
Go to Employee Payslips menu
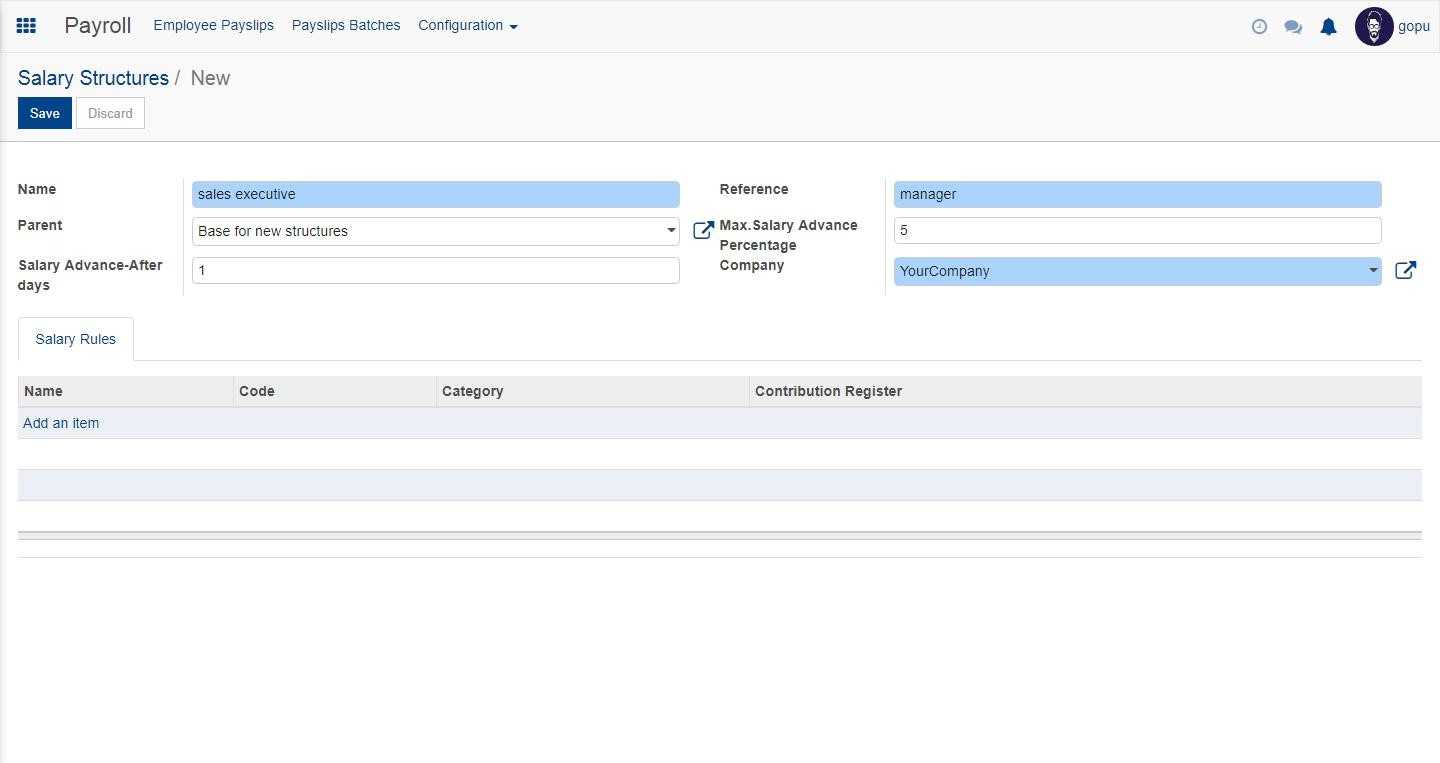pyautogui.click(x=213, y=26)
